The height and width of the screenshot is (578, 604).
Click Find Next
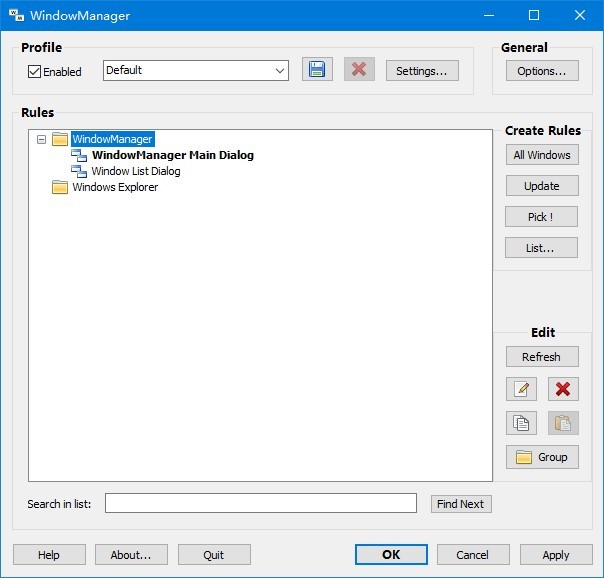click(x=461, y=504)
